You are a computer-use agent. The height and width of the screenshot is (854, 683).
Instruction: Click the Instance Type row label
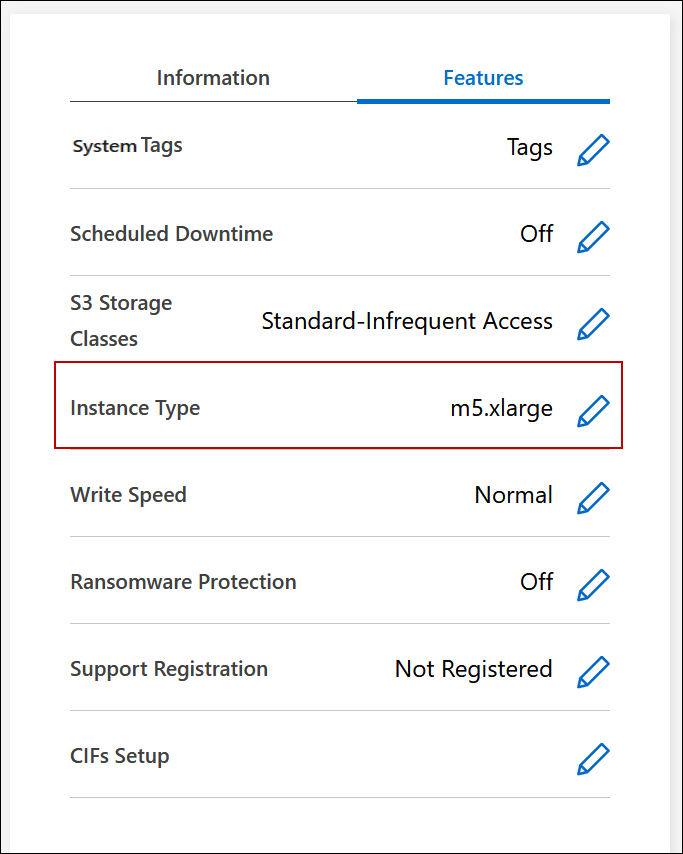tap(135, 408)
